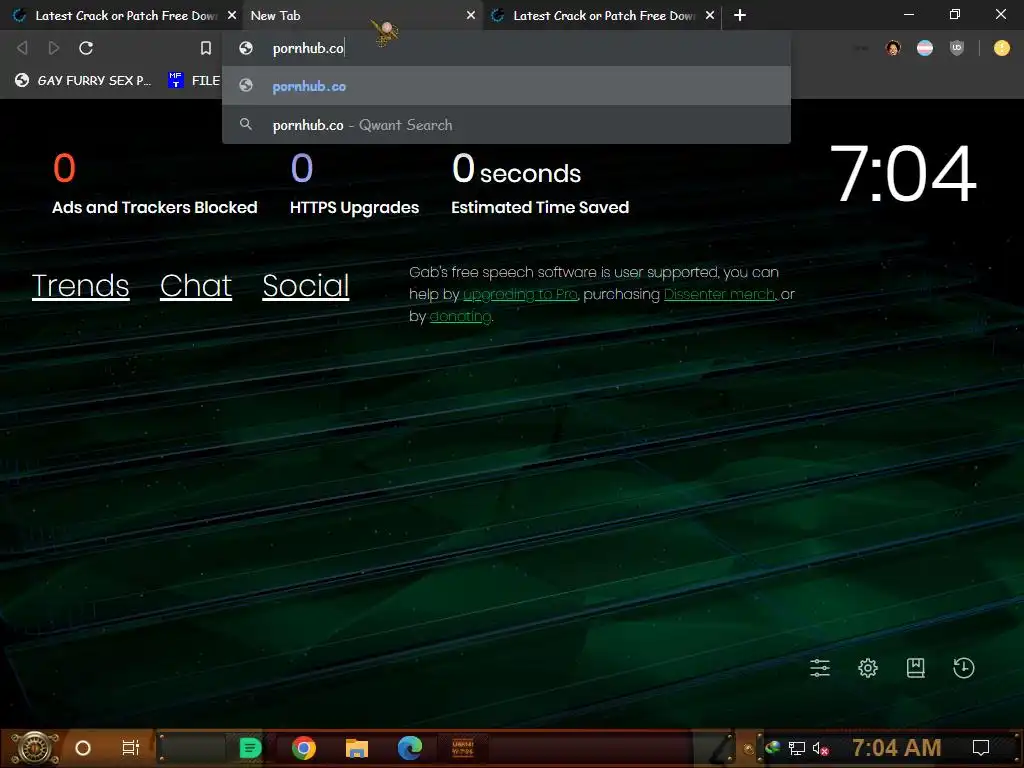Open the orange-text app on taskbar
Viewport: 1024px width, 768px height.
pyautogui.click(x=463, y=748)
